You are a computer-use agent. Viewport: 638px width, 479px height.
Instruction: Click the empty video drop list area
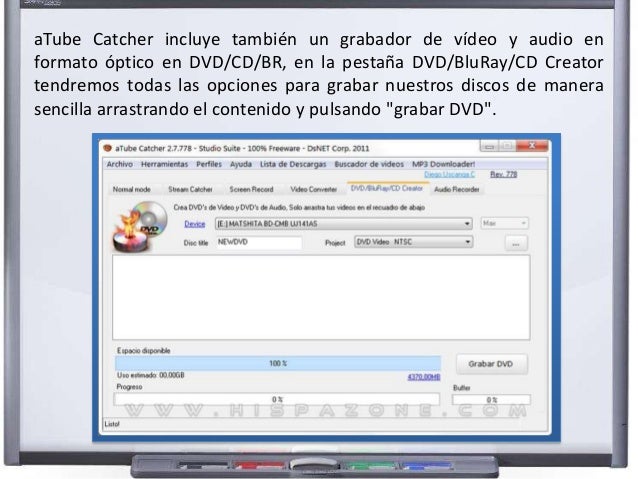tap(321, 297)
